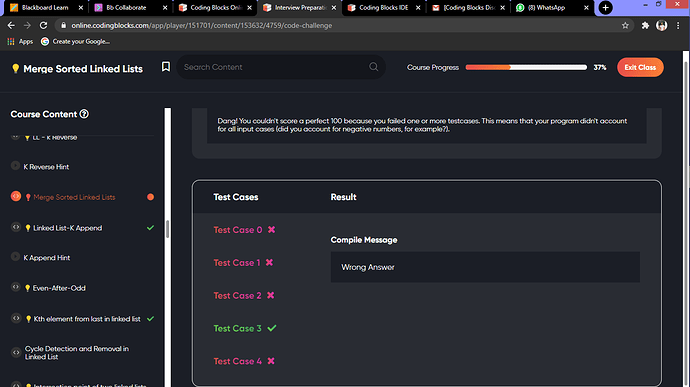Switch to the Blackboard Learn tab

(44, 7)
